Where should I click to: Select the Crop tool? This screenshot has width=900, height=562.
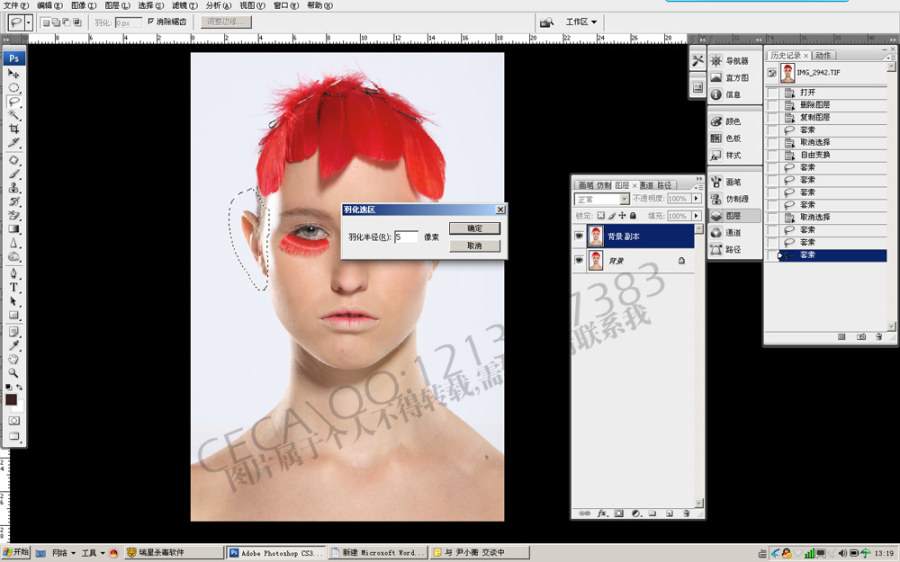click(14, 129)
